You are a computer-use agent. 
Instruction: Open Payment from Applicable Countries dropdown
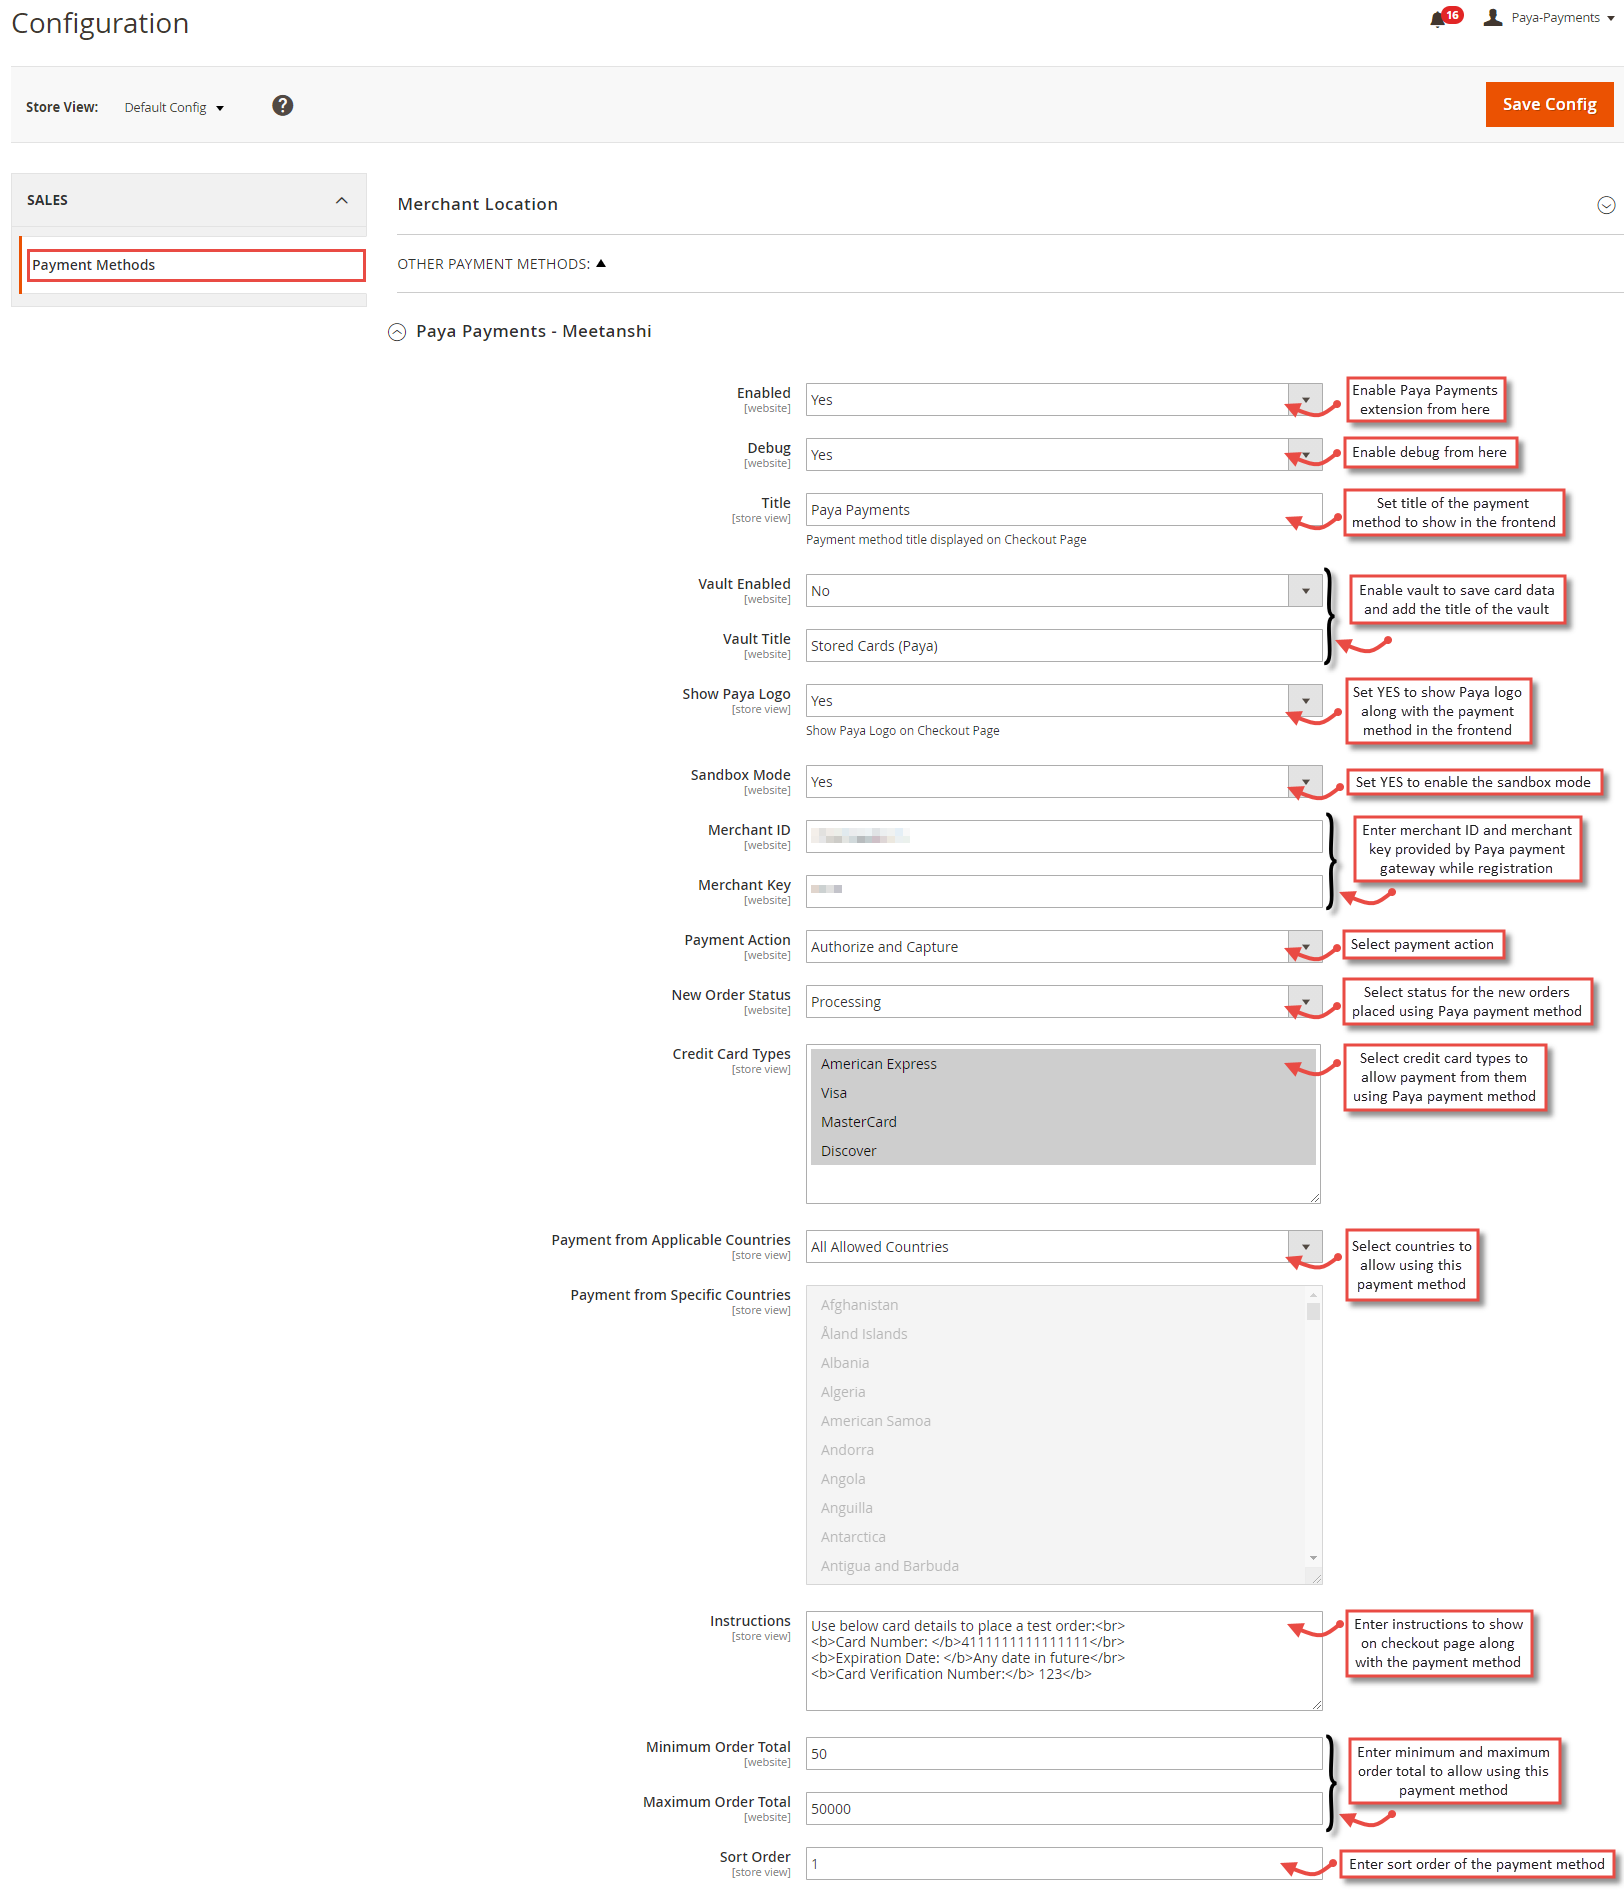coord(1064,1247)
